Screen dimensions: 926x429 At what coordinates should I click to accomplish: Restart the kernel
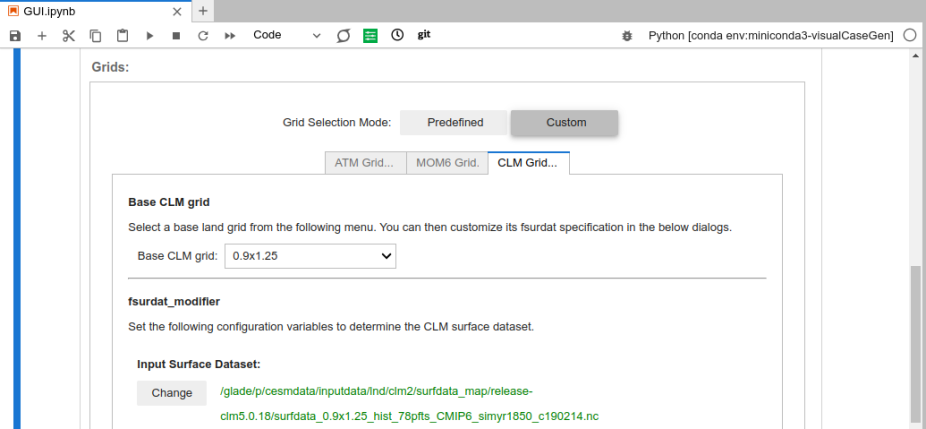(203, 35)
